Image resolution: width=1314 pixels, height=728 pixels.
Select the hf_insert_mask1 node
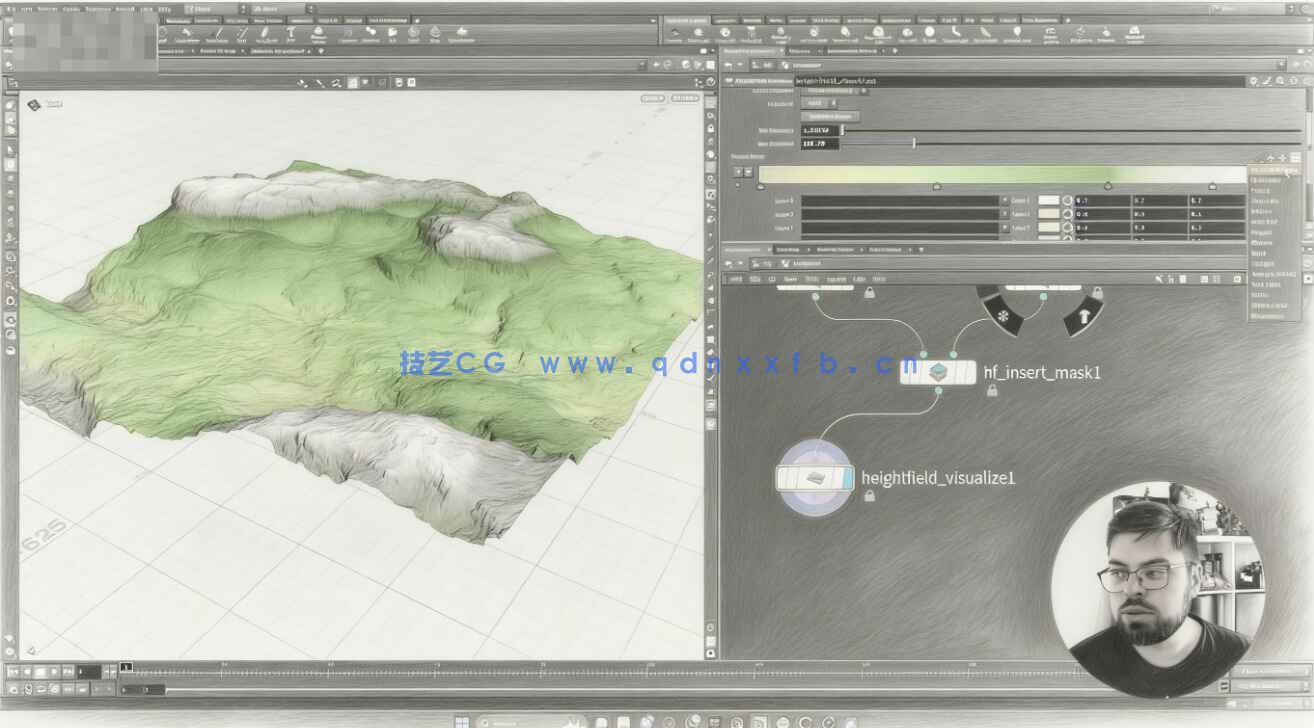coord(937,373)
